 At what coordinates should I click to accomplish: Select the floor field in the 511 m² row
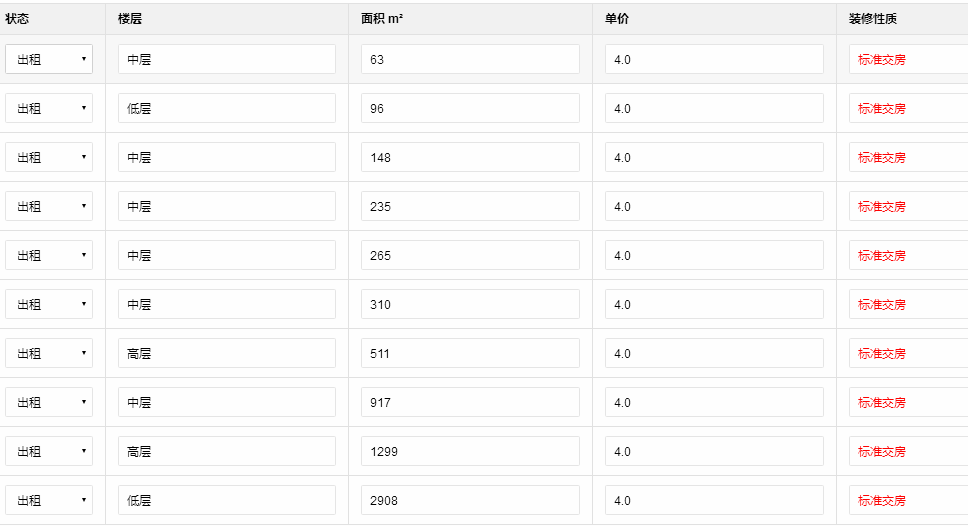[x=226, y=354]
